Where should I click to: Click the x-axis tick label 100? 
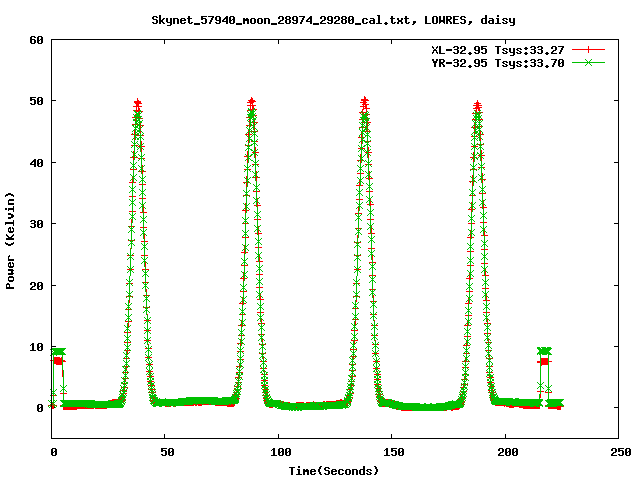pyautogui.click(x=280, y=452)
